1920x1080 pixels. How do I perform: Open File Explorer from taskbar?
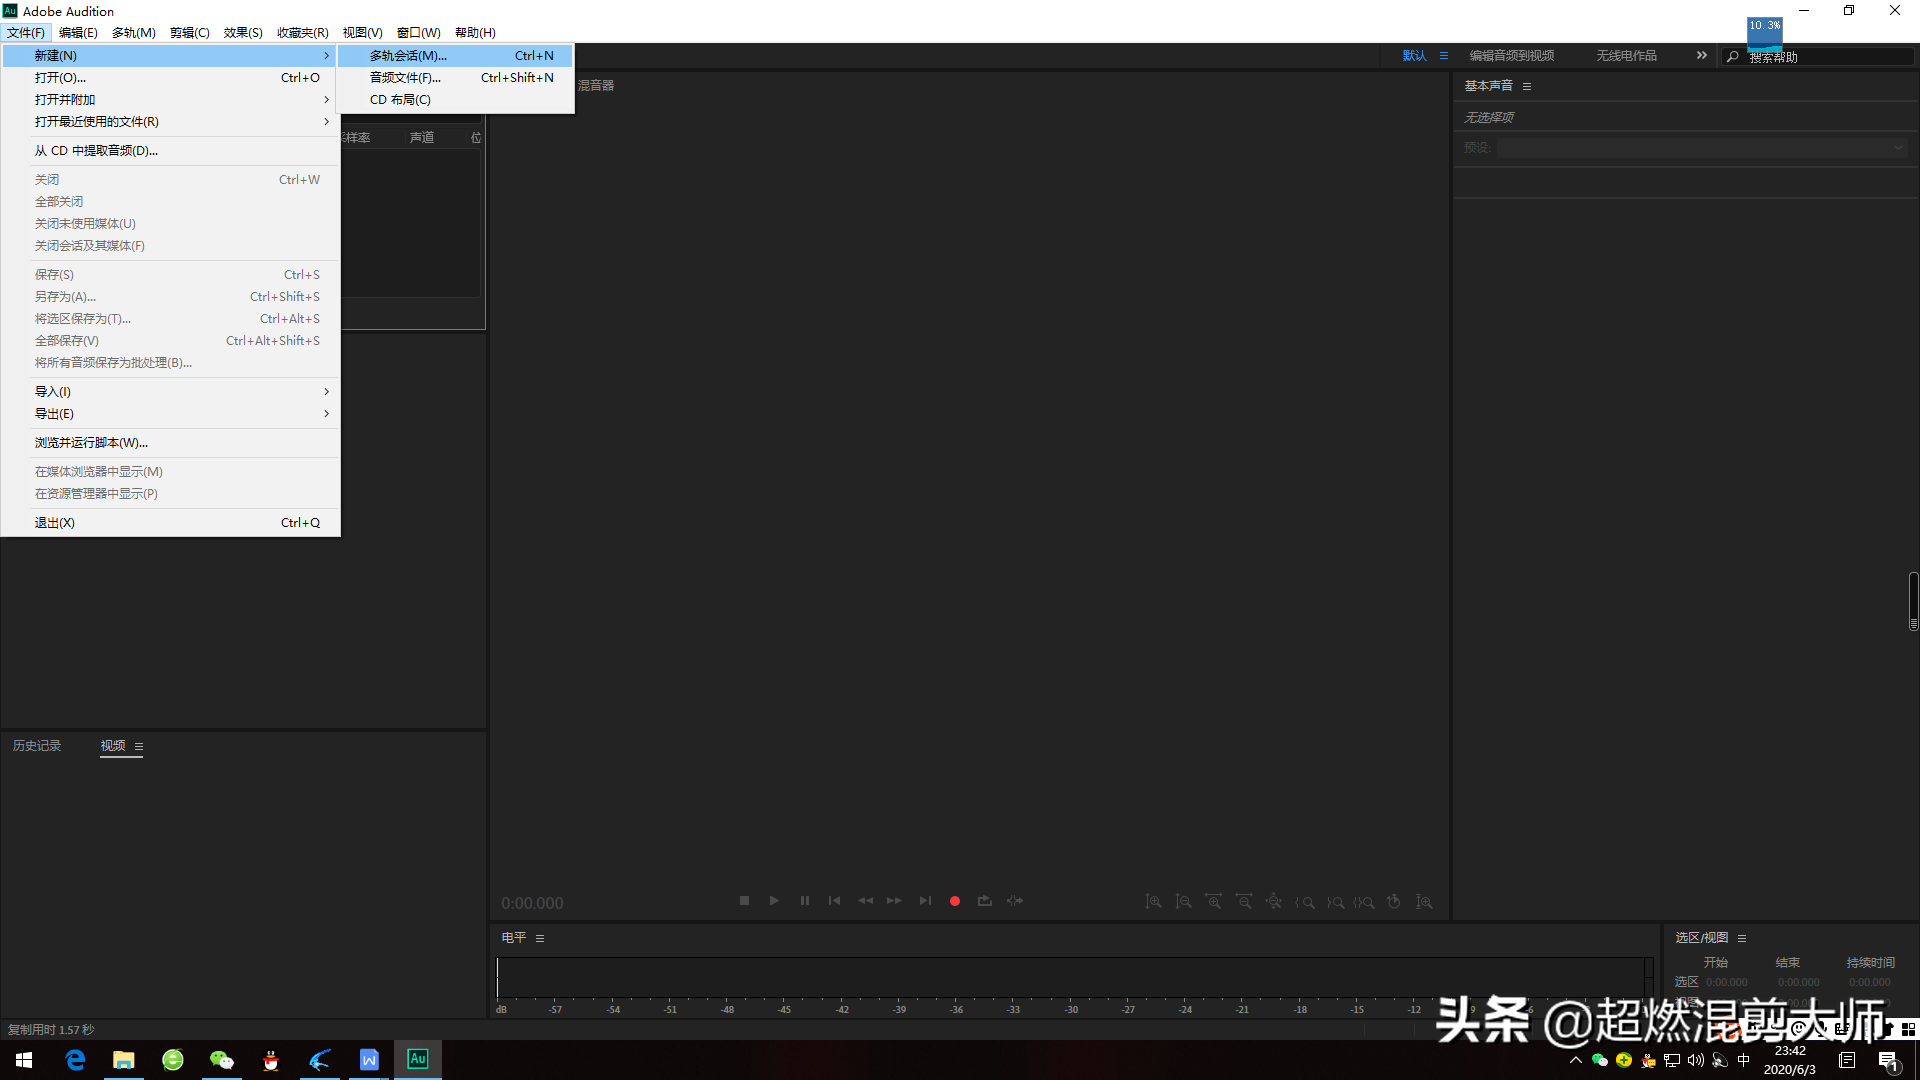coord(124,1060)
